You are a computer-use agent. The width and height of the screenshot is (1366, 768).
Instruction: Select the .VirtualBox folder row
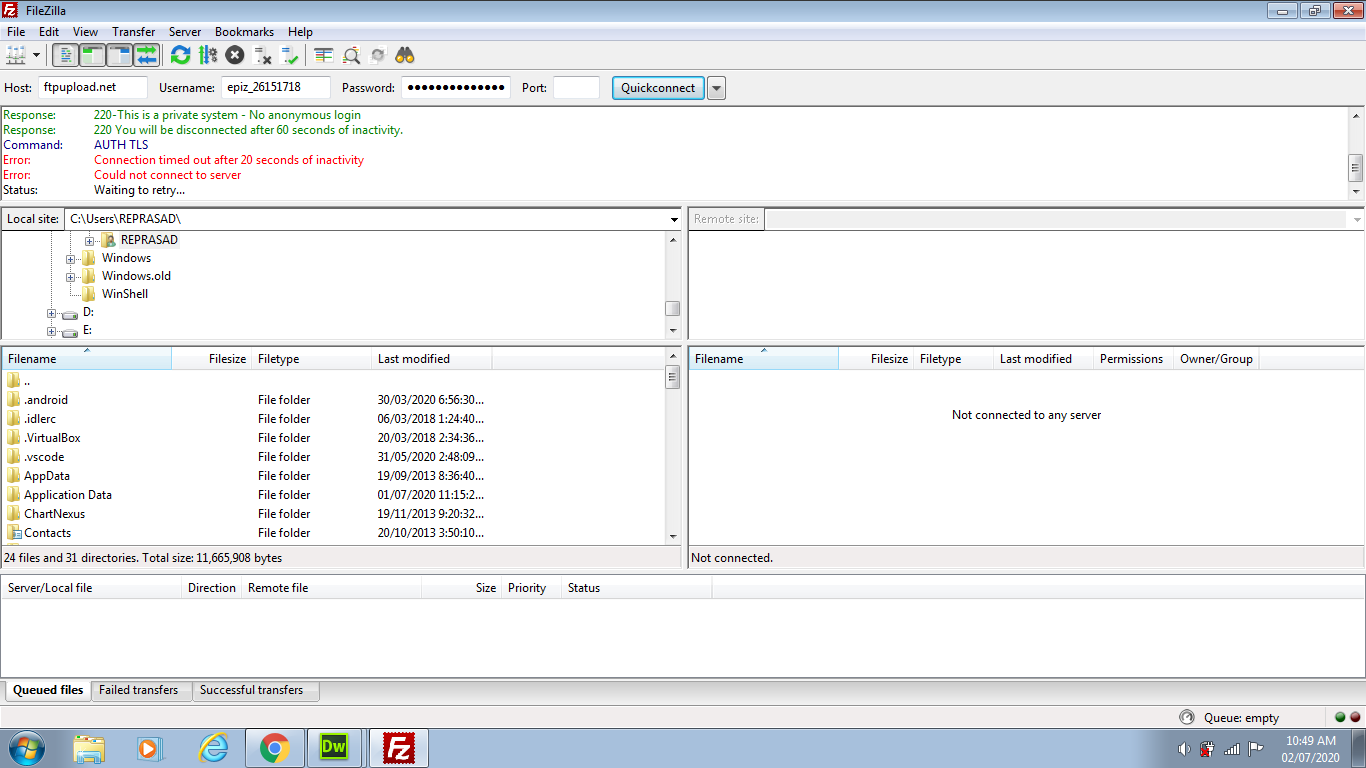click(333, 438)
